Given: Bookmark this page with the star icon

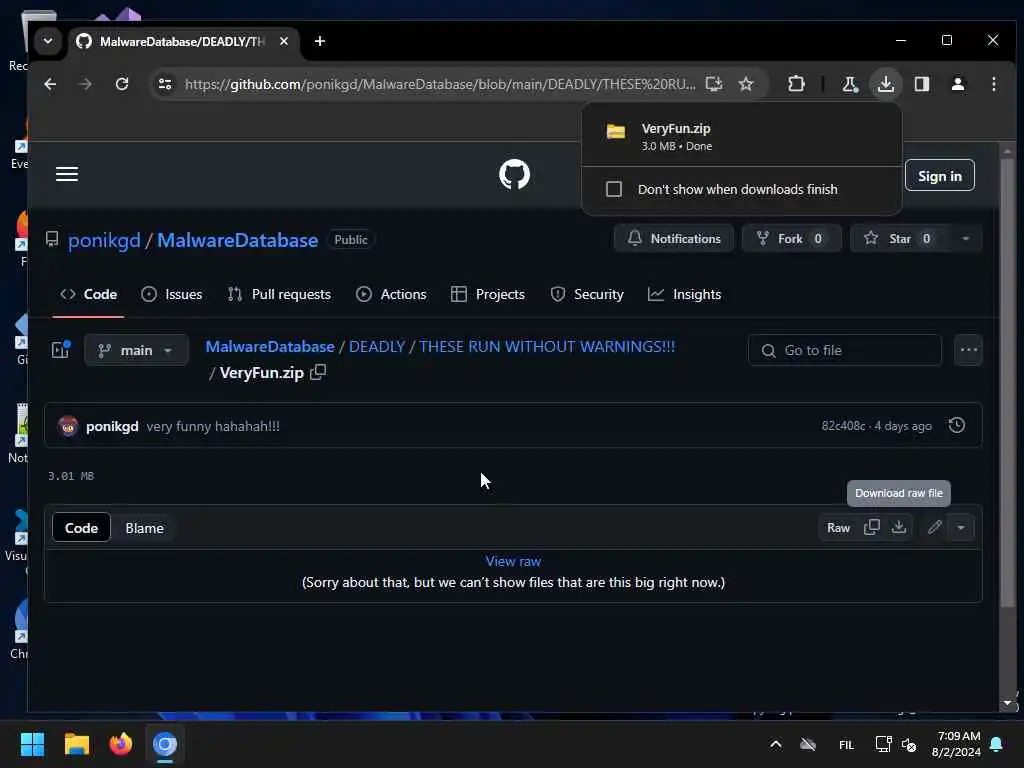Looking at the screenshot, I should pos(746,84).
